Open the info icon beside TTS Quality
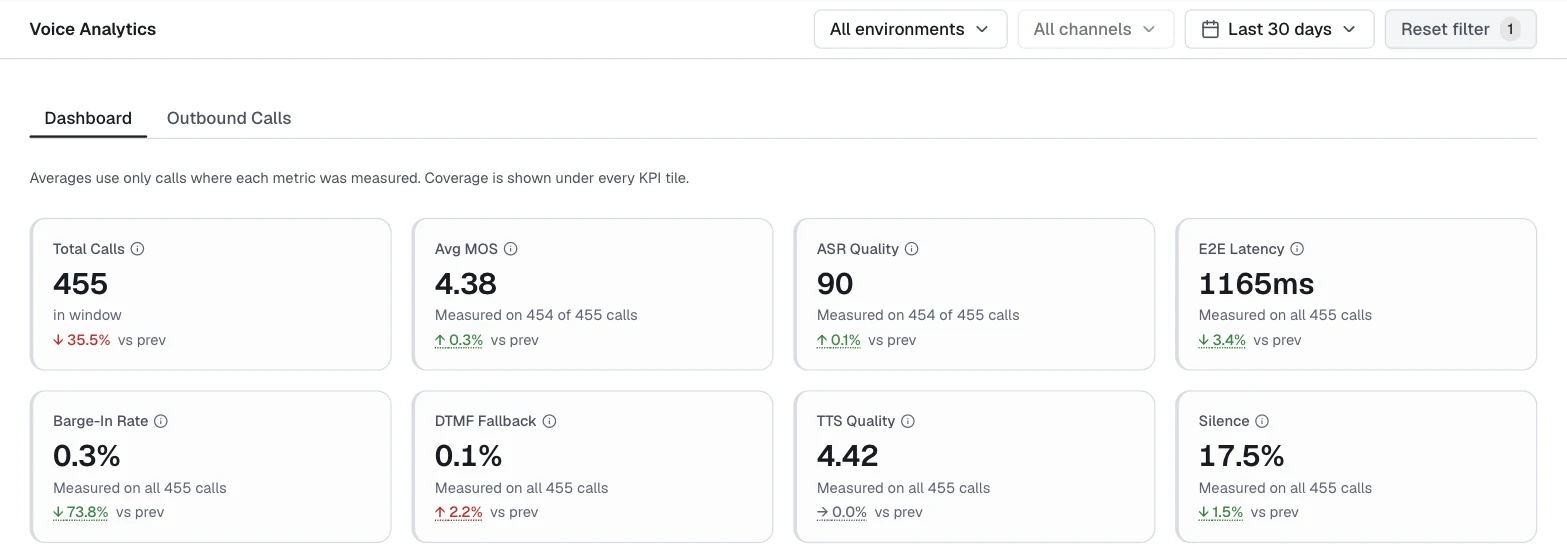1567x558 pixels. [x=907, y=421]
